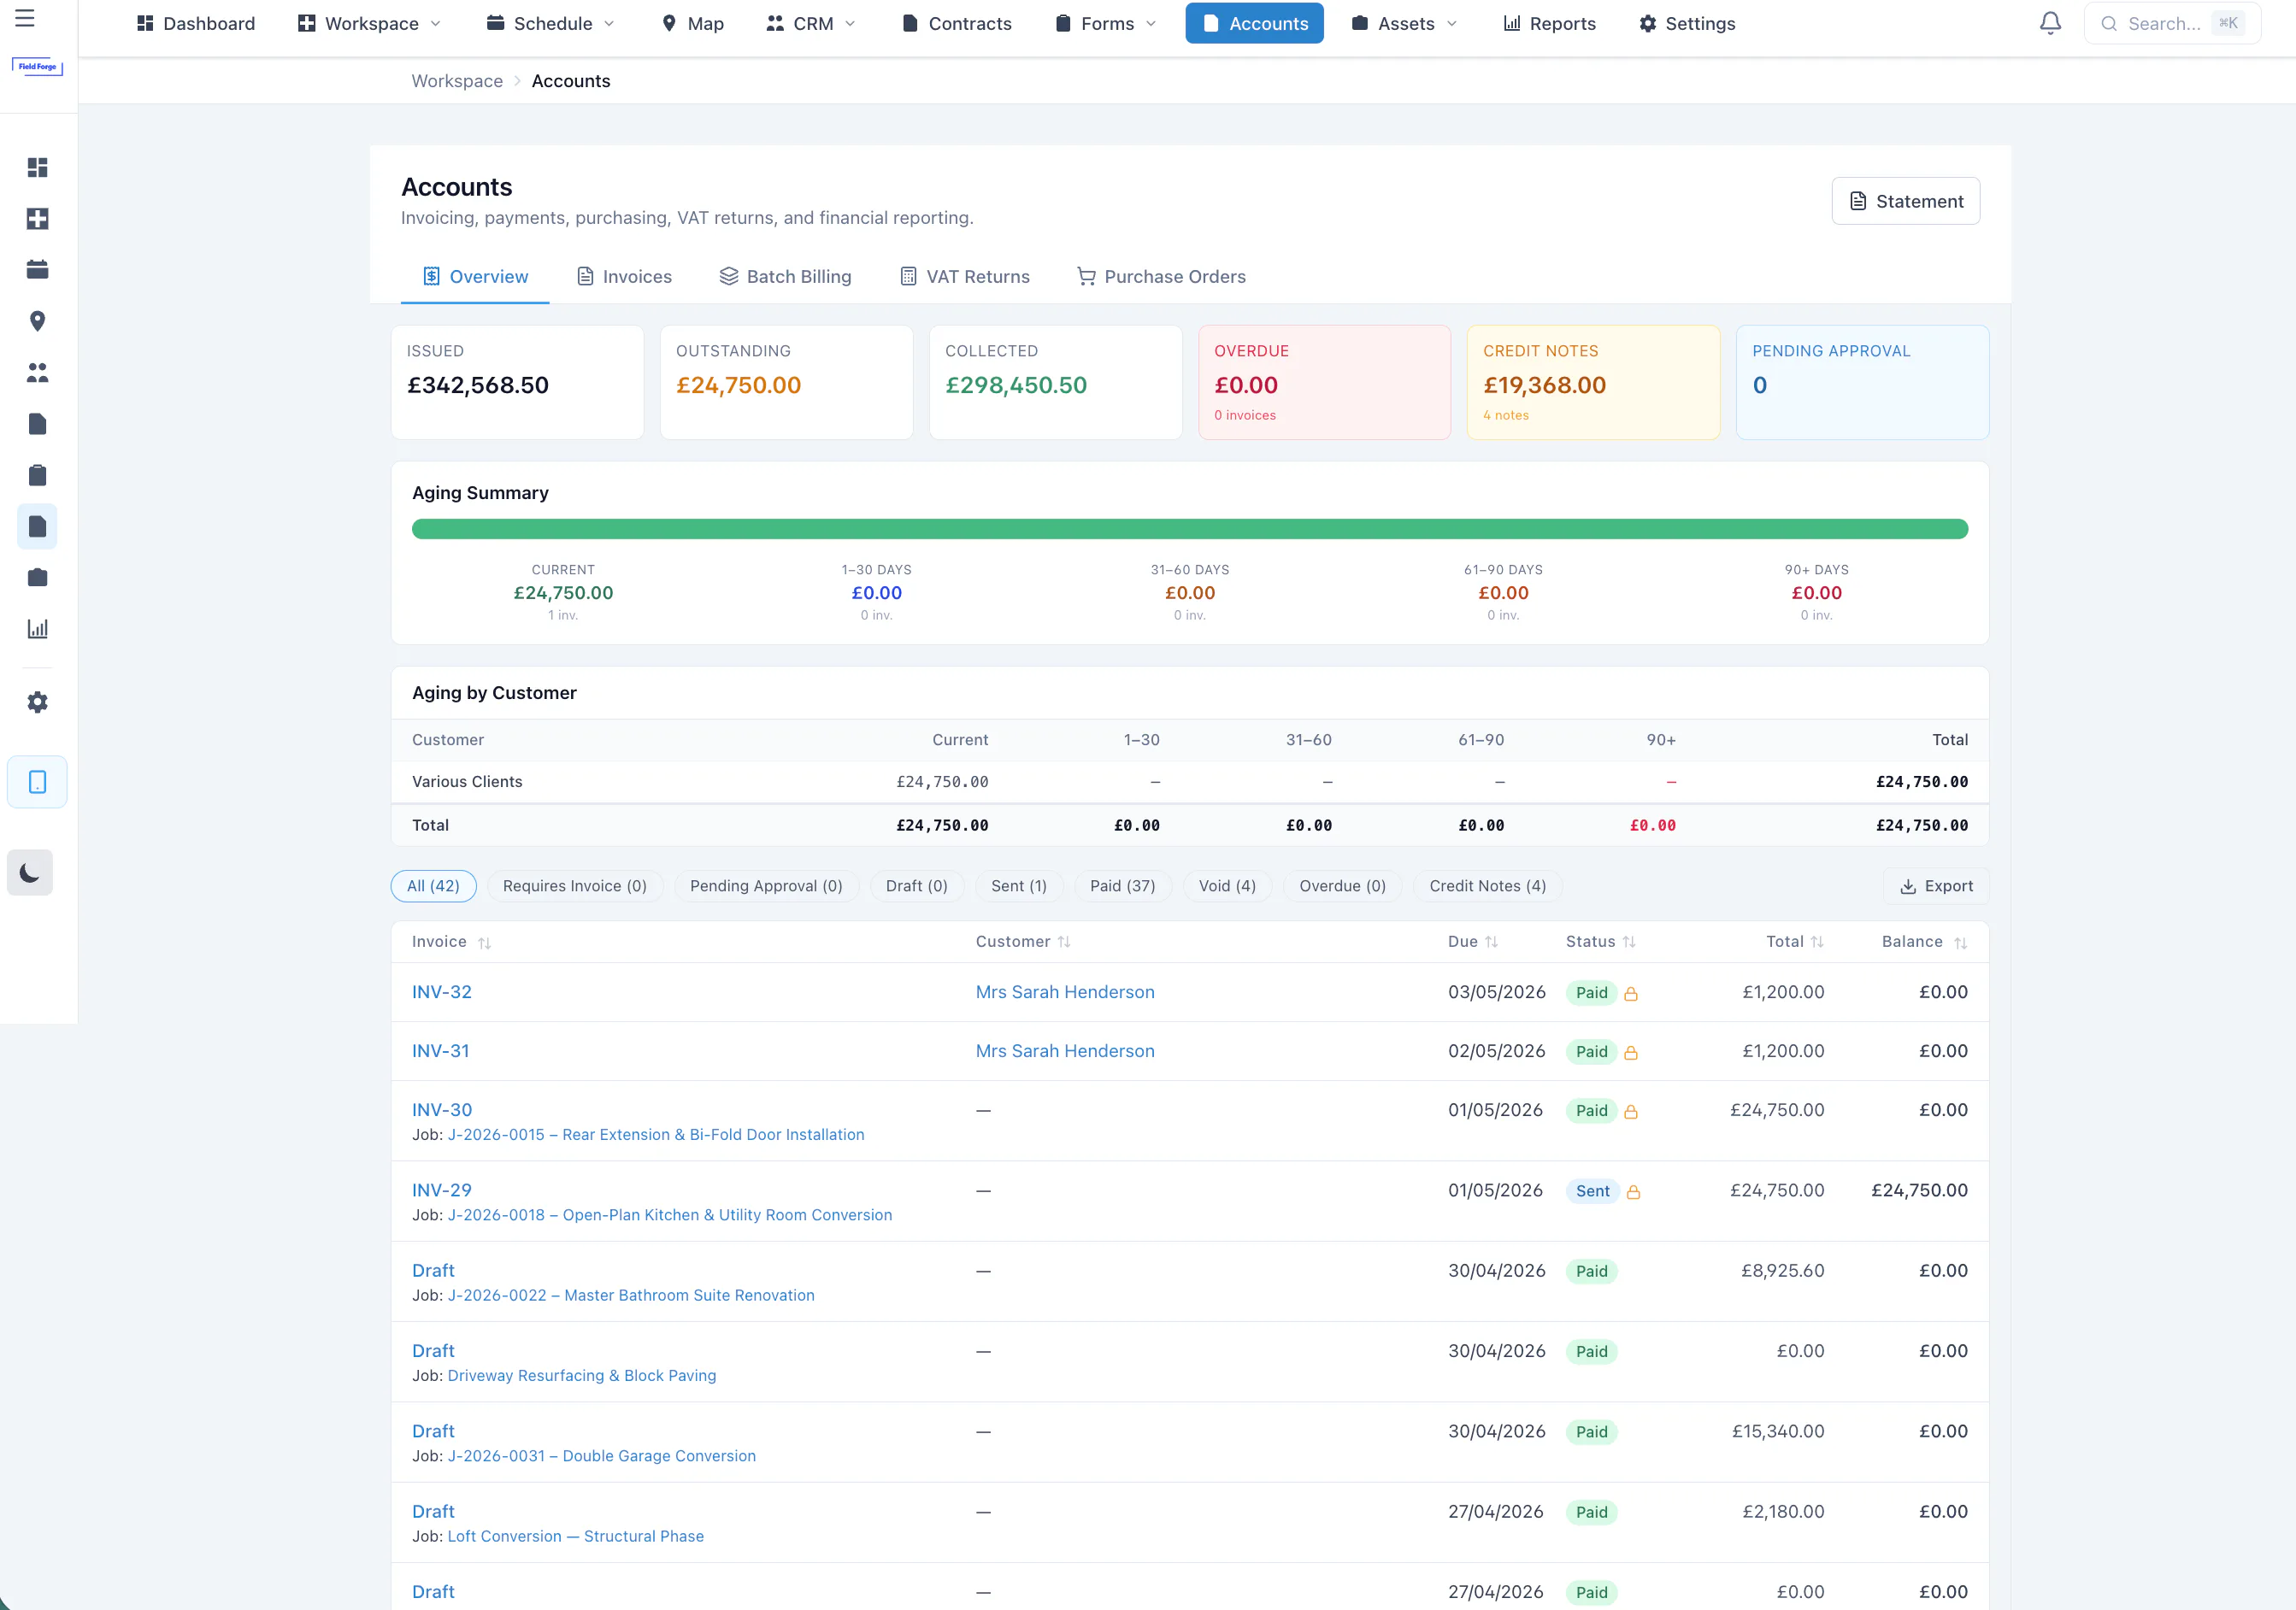The width and height of the screenshot is (2296, 1610).
Task: Open sidebar settings gear icon
Action: click(37, 702)
